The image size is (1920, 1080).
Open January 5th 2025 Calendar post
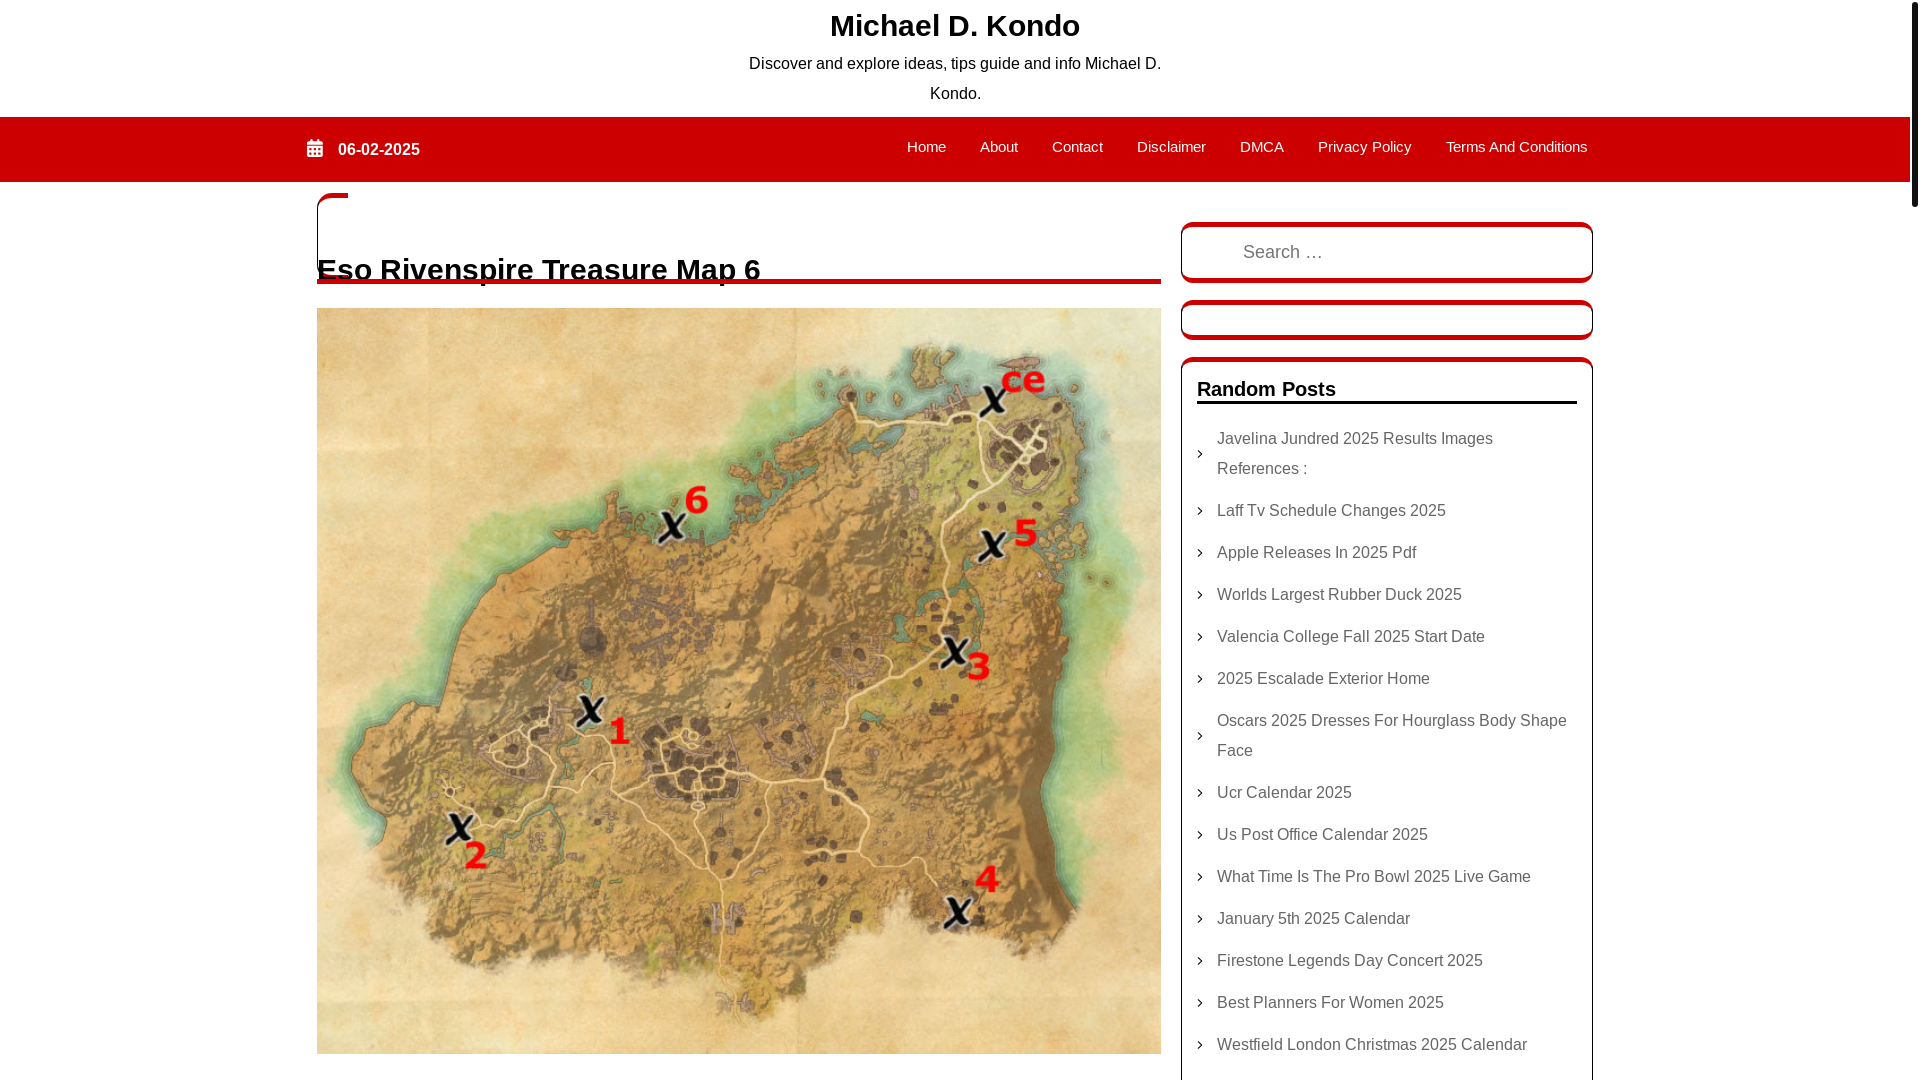click(1313, 919)
